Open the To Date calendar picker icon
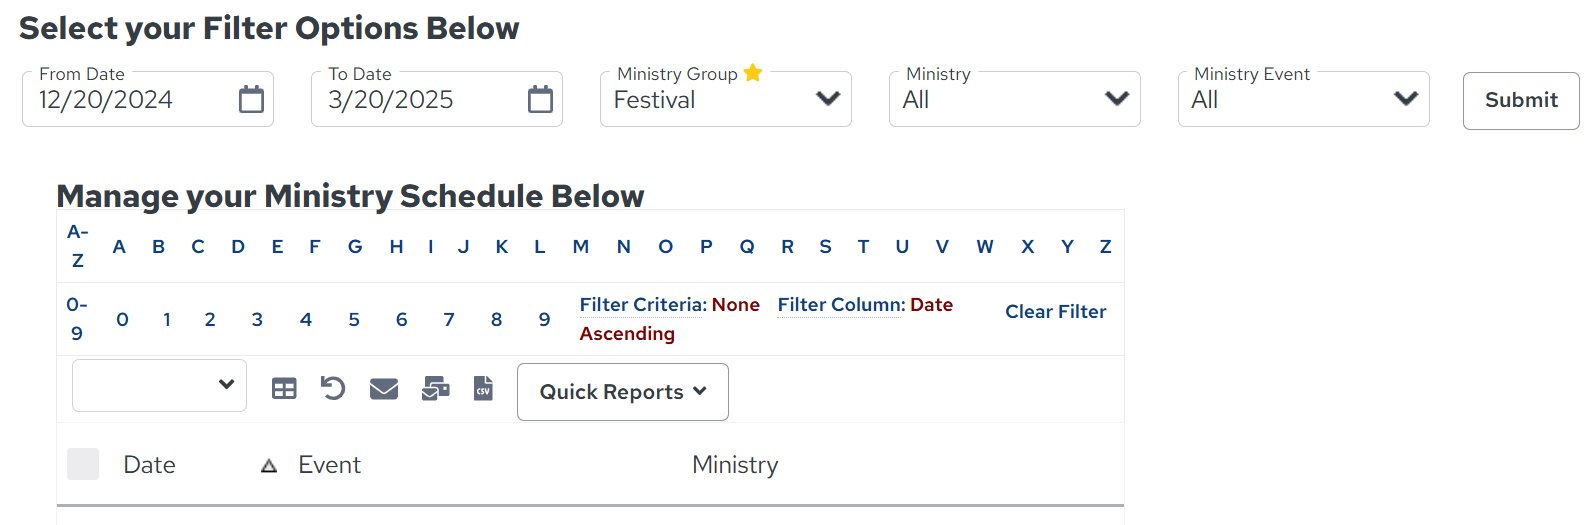 click(540, 99)
